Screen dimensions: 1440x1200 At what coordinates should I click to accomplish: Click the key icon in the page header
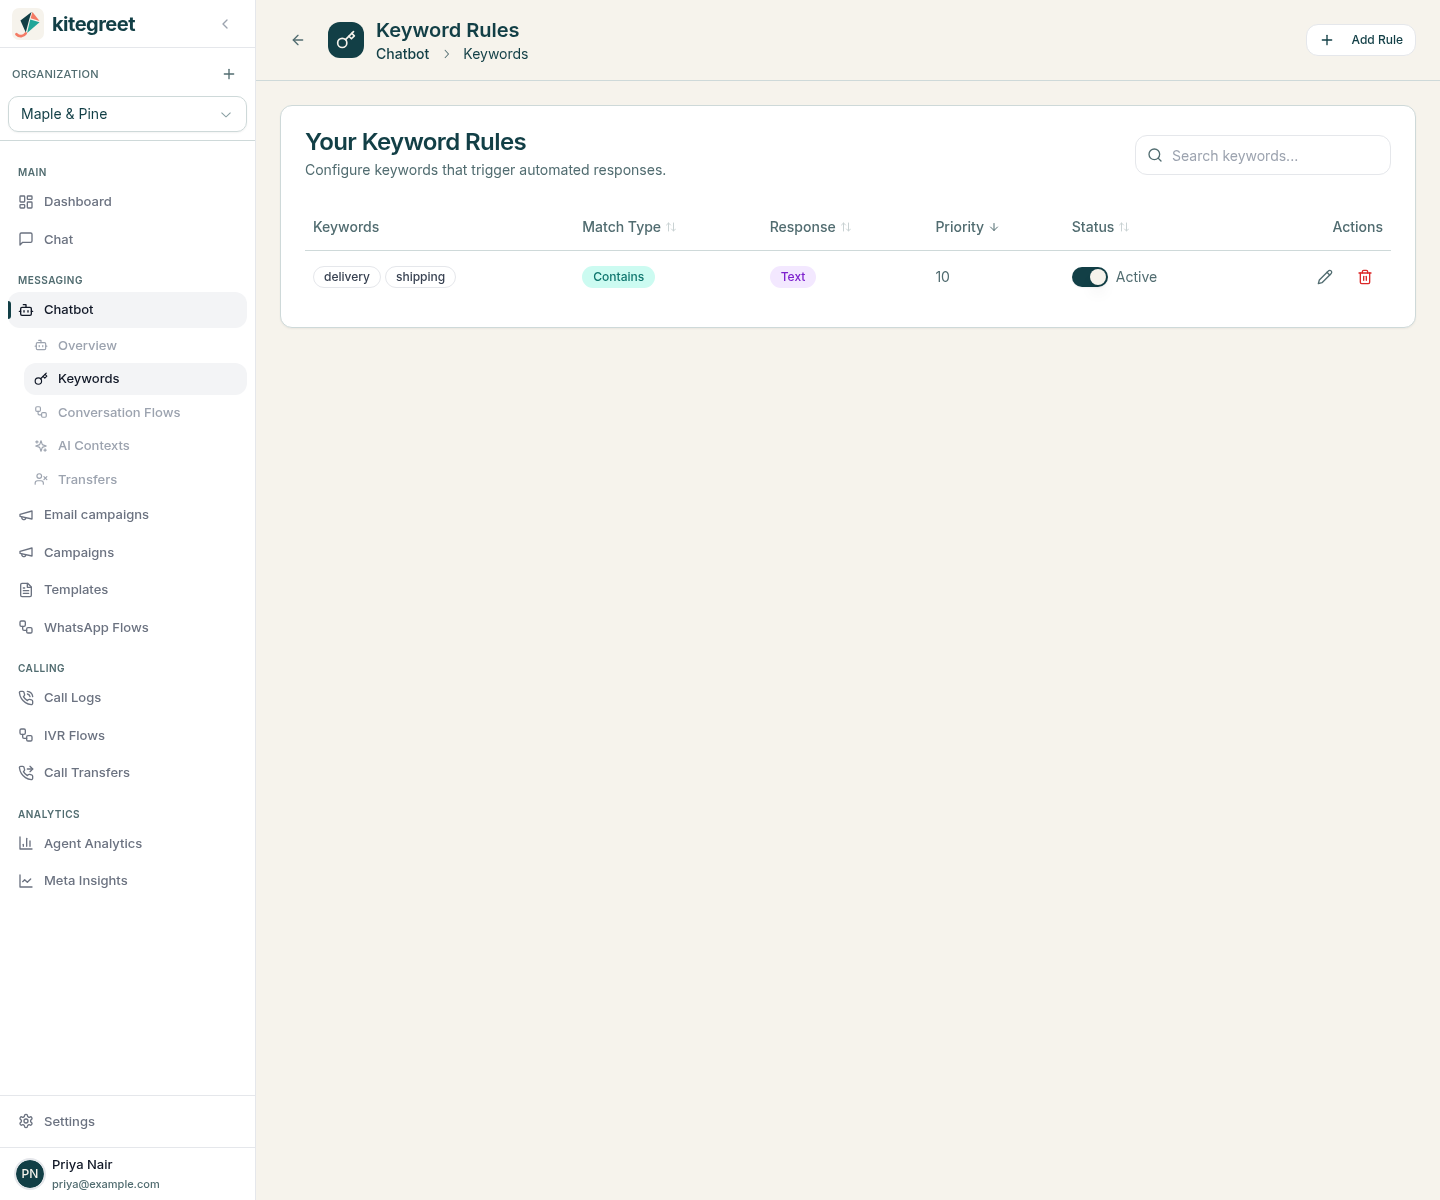pyautogui.click(x=346, y=40)
